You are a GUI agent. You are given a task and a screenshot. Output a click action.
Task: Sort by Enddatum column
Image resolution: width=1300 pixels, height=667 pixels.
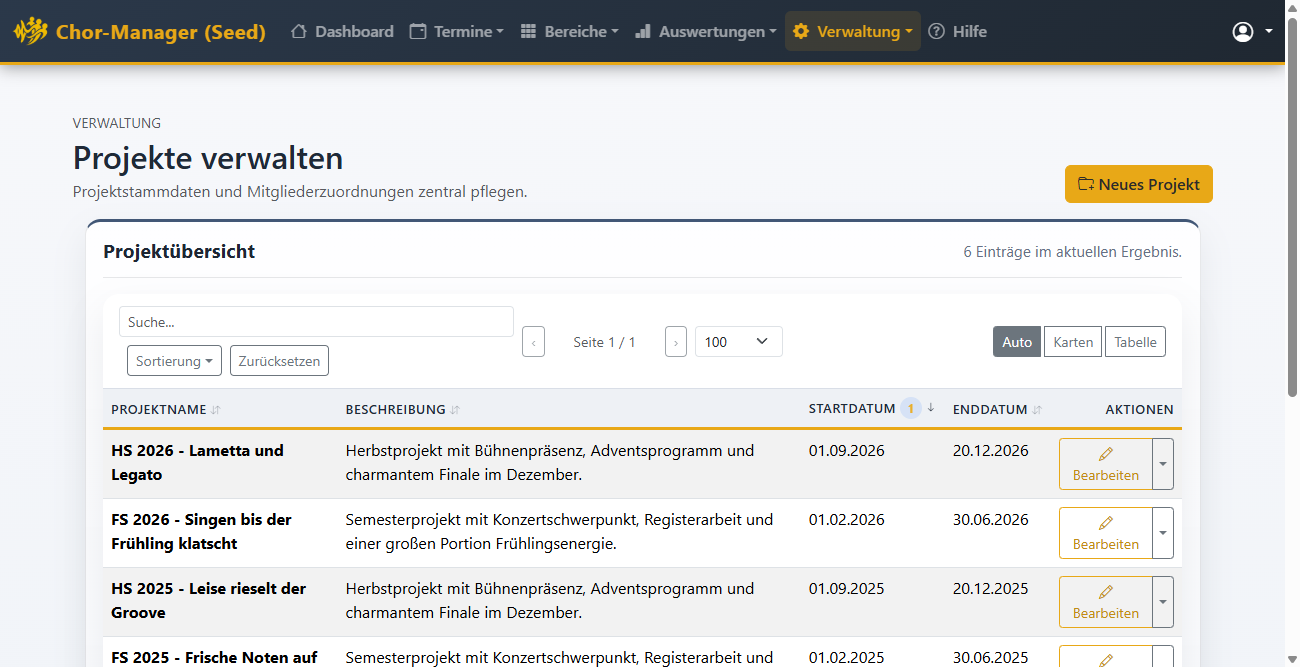(x=998, y=409)
